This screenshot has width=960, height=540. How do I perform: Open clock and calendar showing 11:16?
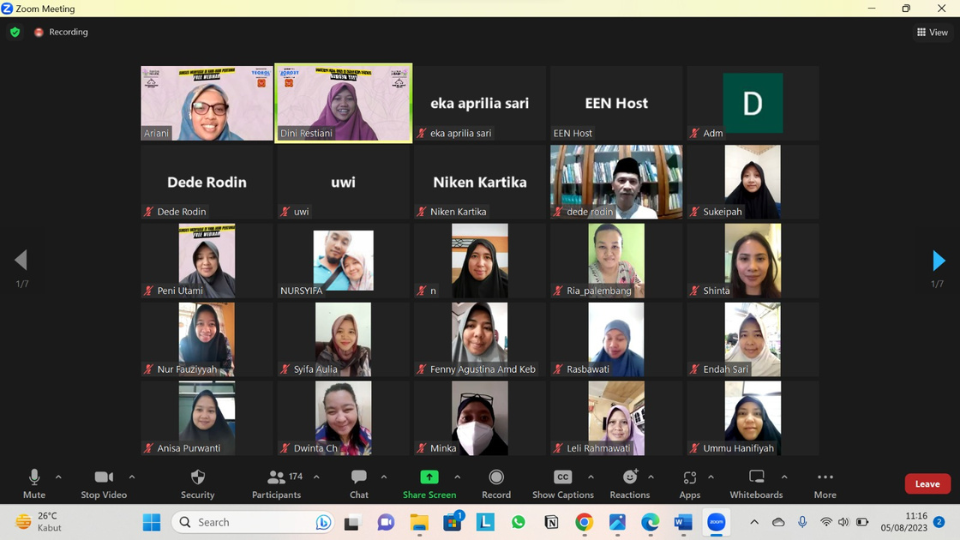904,522
